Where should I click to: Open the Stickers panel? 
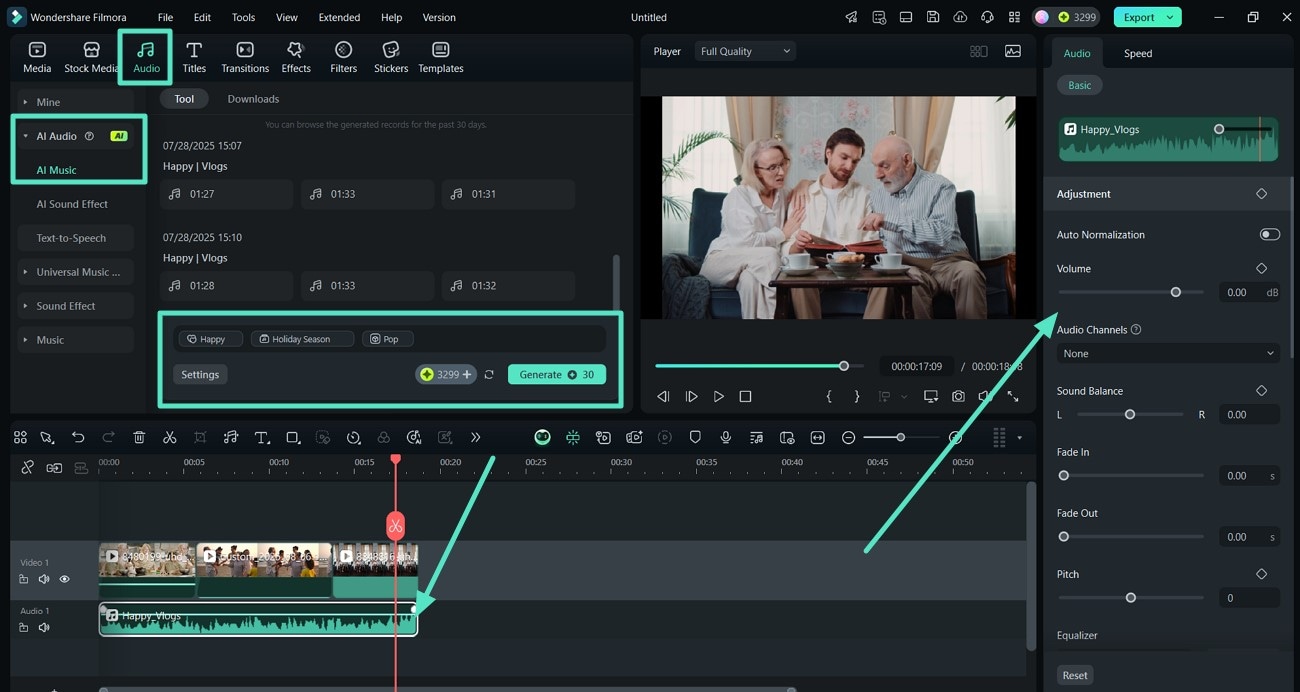[x=391, y=57]
